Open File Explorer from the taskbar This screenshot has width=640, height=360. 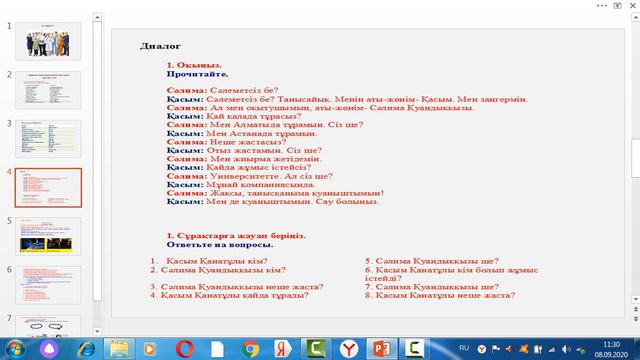pyautogui.click(x=119, y=349)
